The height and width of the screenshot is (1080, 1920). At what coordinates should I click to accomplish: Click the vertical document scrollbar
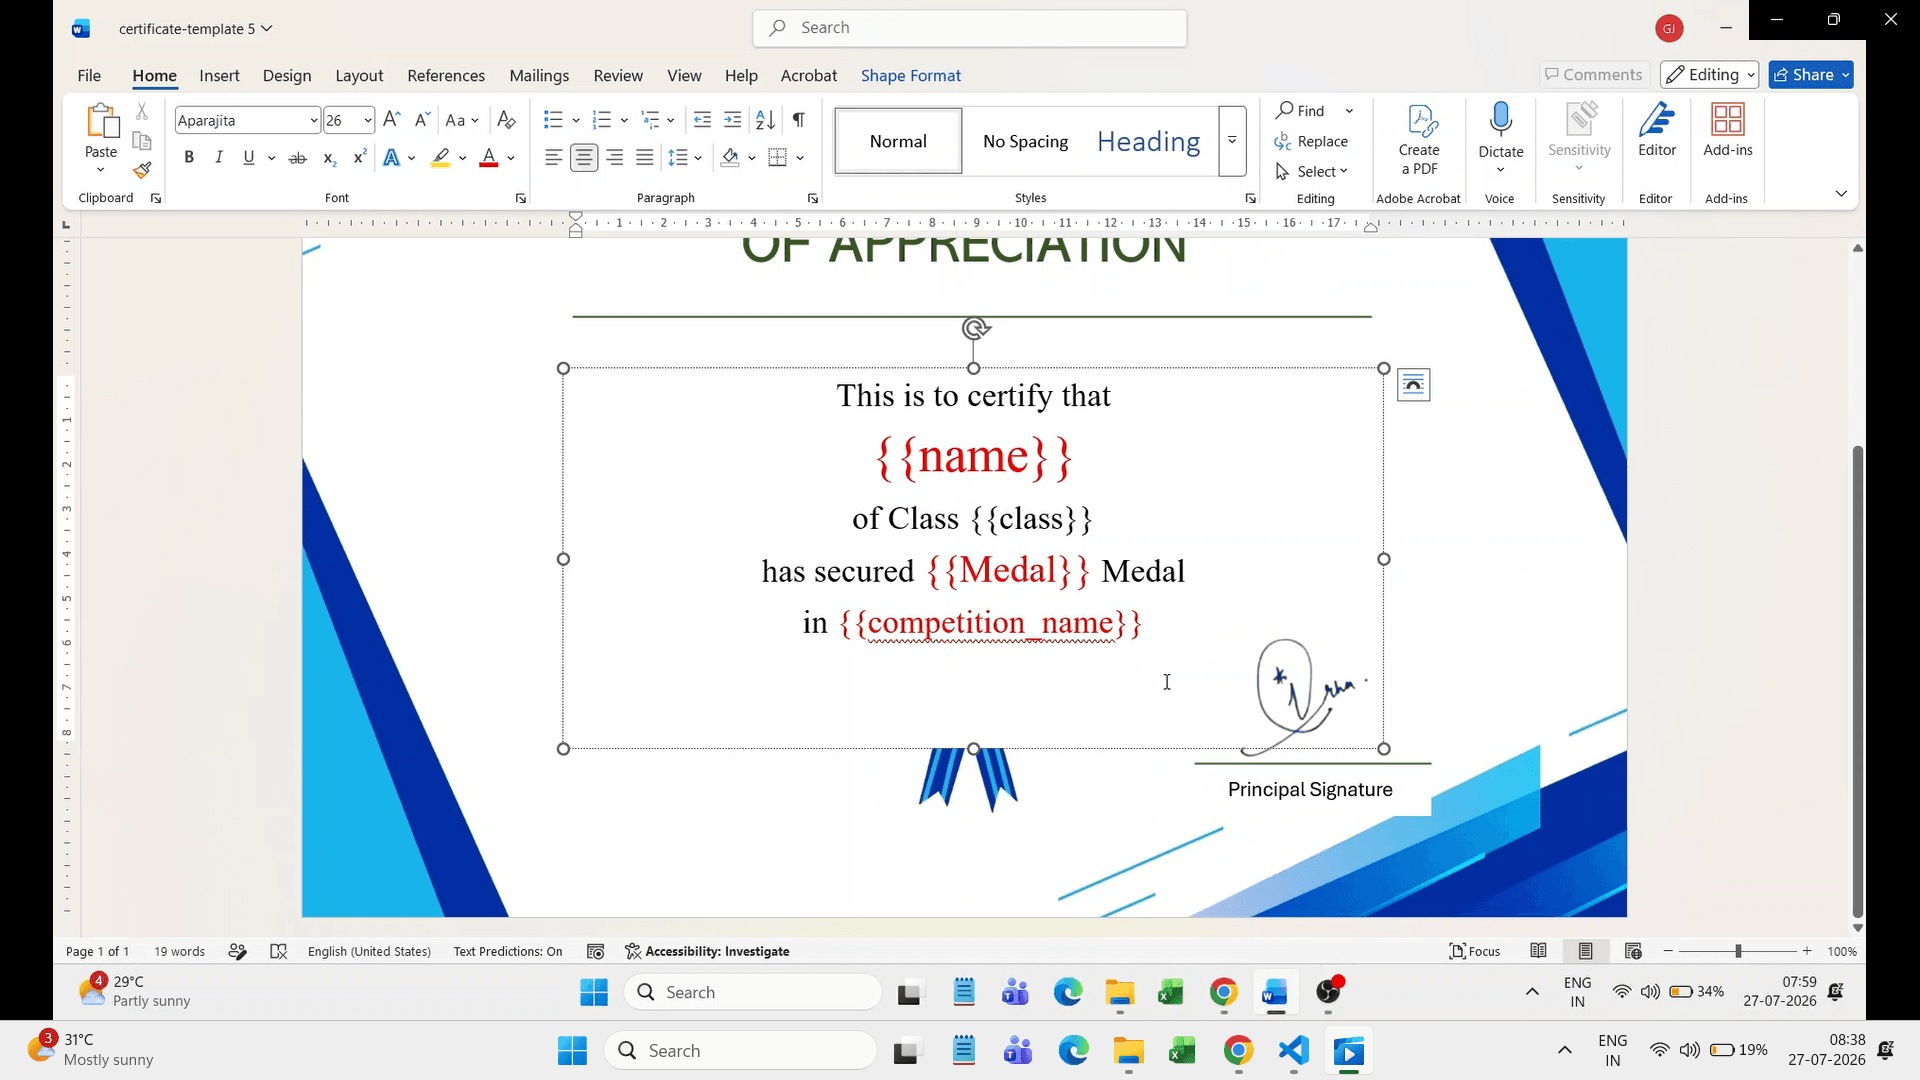click(x=1858, y=680)
